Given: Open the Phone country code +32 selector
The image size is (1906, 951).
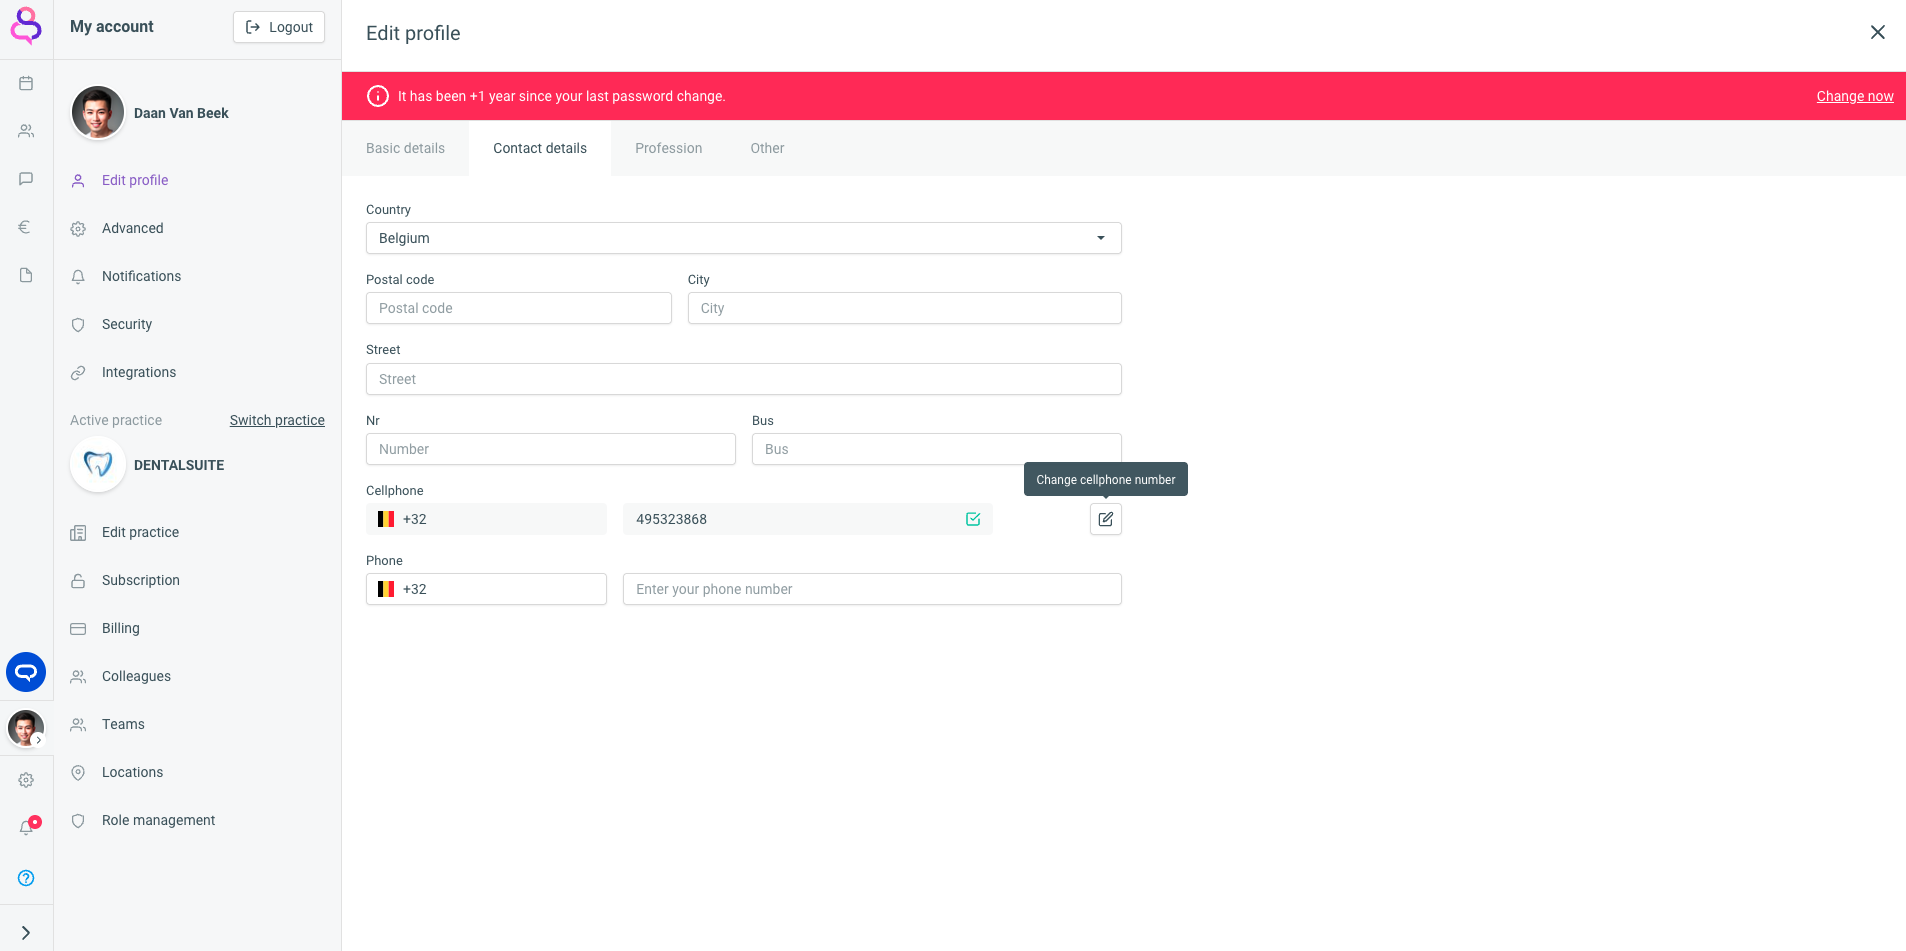Looking at the screenshot, I should pyautogui.click(x=486, y=589).
